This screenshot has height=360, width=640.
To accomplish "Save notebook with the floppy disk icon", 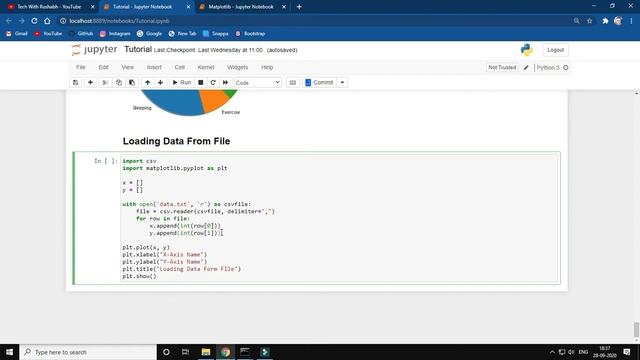I will tap(76, 82).
